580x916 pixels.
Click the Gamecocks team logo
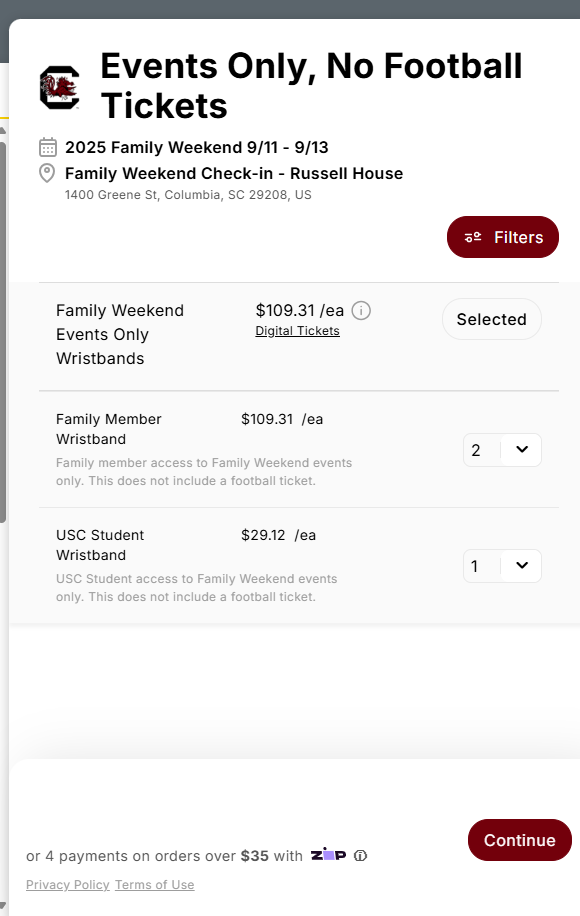pos(60,88)
